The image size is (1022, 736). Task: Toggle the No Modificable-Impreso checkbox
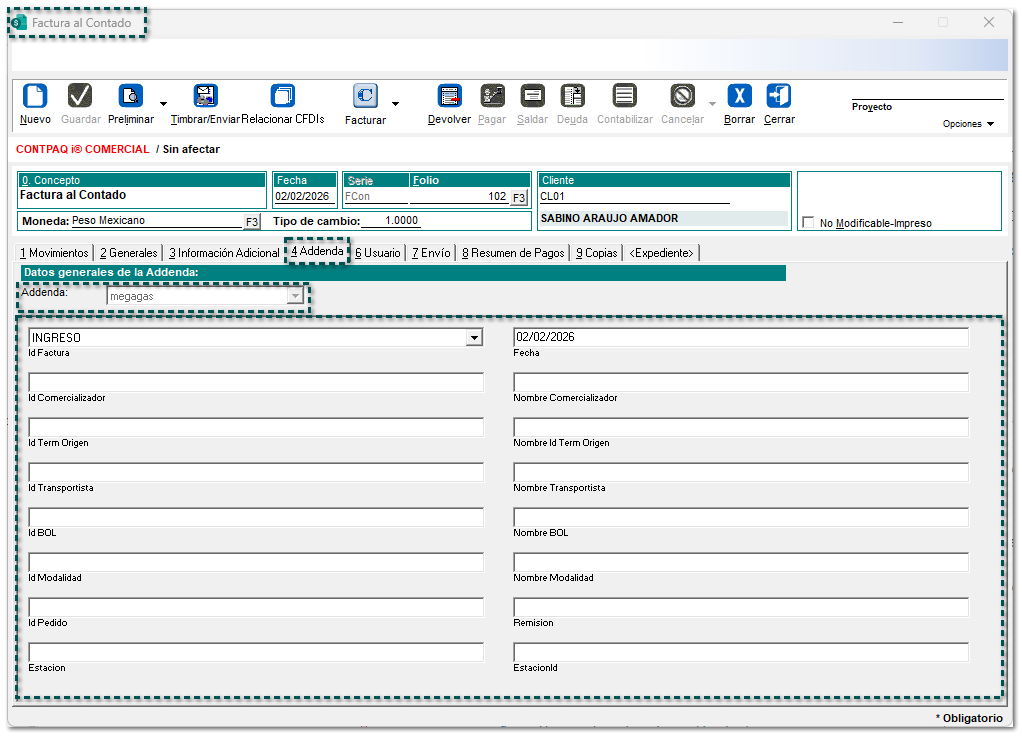808,223
